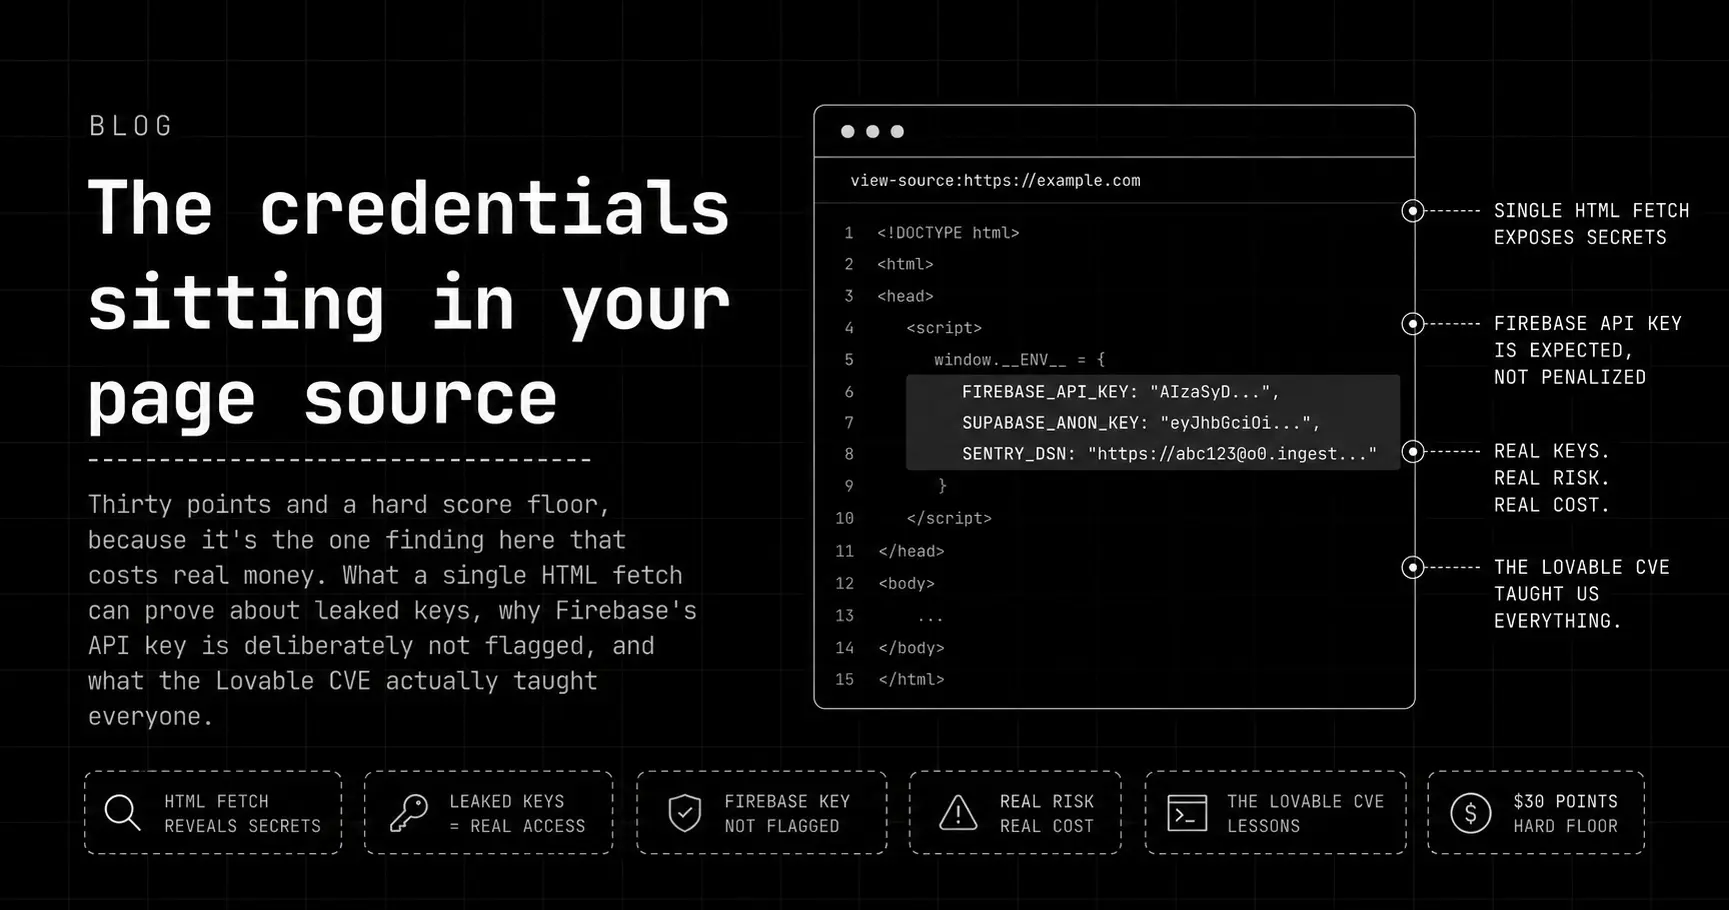Select the 'LEAKED KEYS = REAL ACCESS' card label
The width and height of the screenshot is (1729, 910).
[x=517, y=814]
